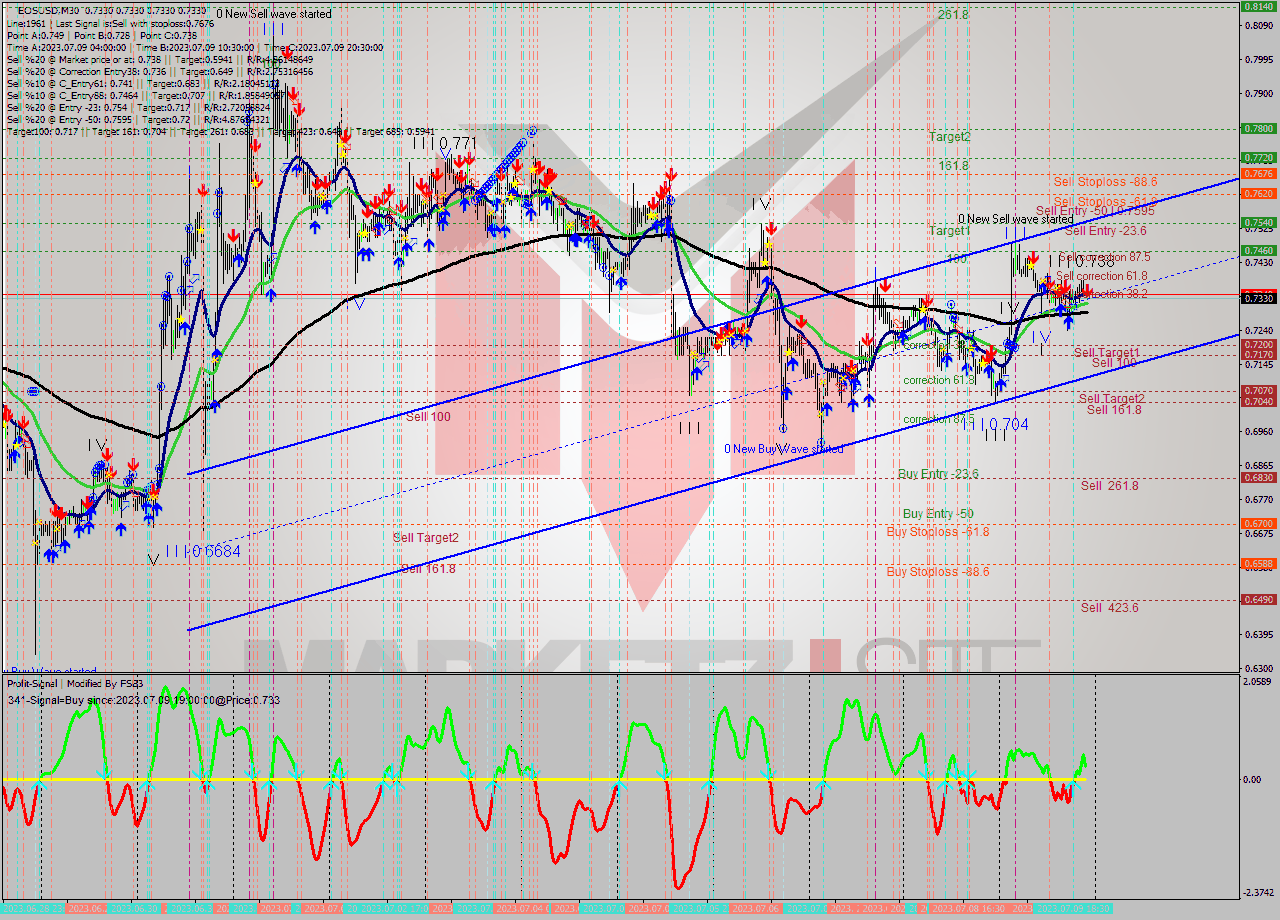Click the 0.6490 price tag on axis
This screenshot has width=1280, height=920.
click(1258, 599)
